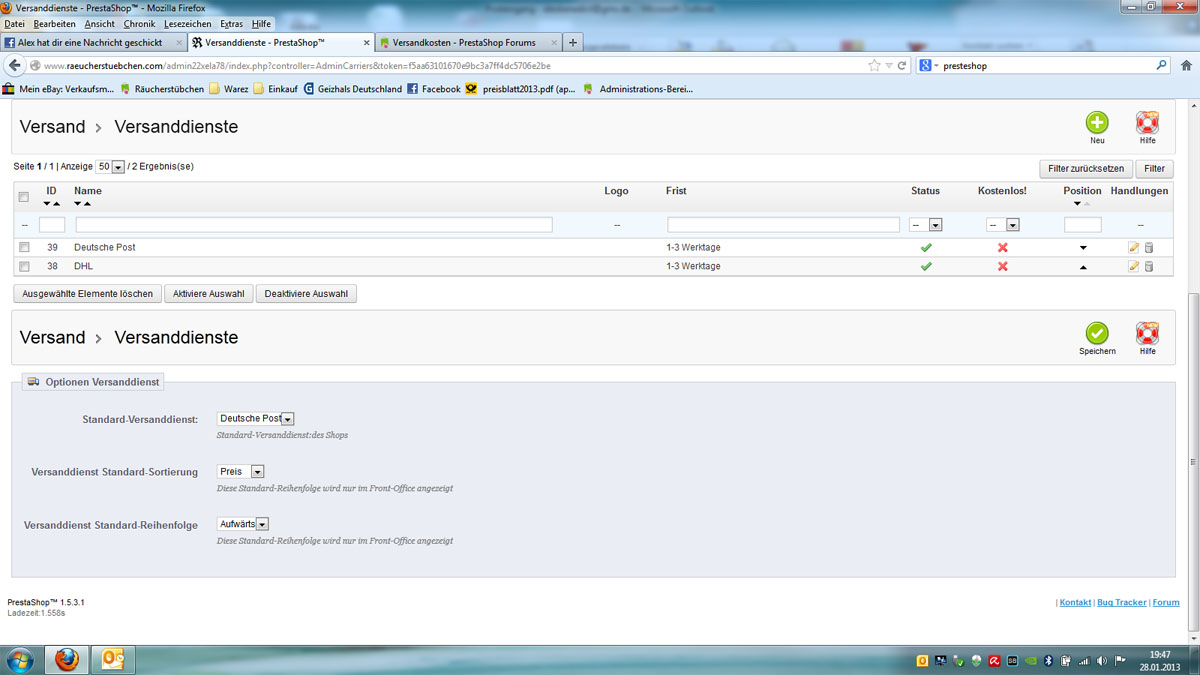Image resolution: width=1200 pixels, height=675 pixels.
Task: Open Status filter dropdown
Action: point(926,225)
